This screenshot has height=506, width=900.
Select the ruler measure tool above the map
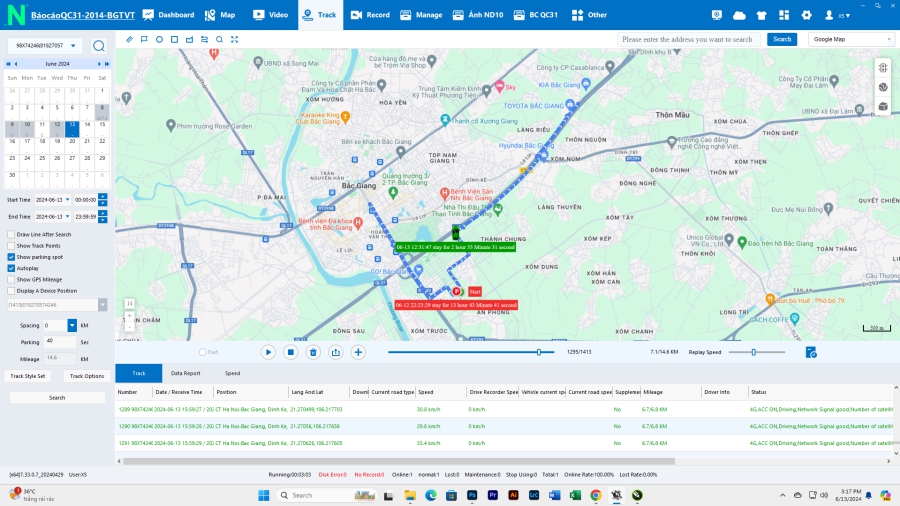click(x=129, y=39)
